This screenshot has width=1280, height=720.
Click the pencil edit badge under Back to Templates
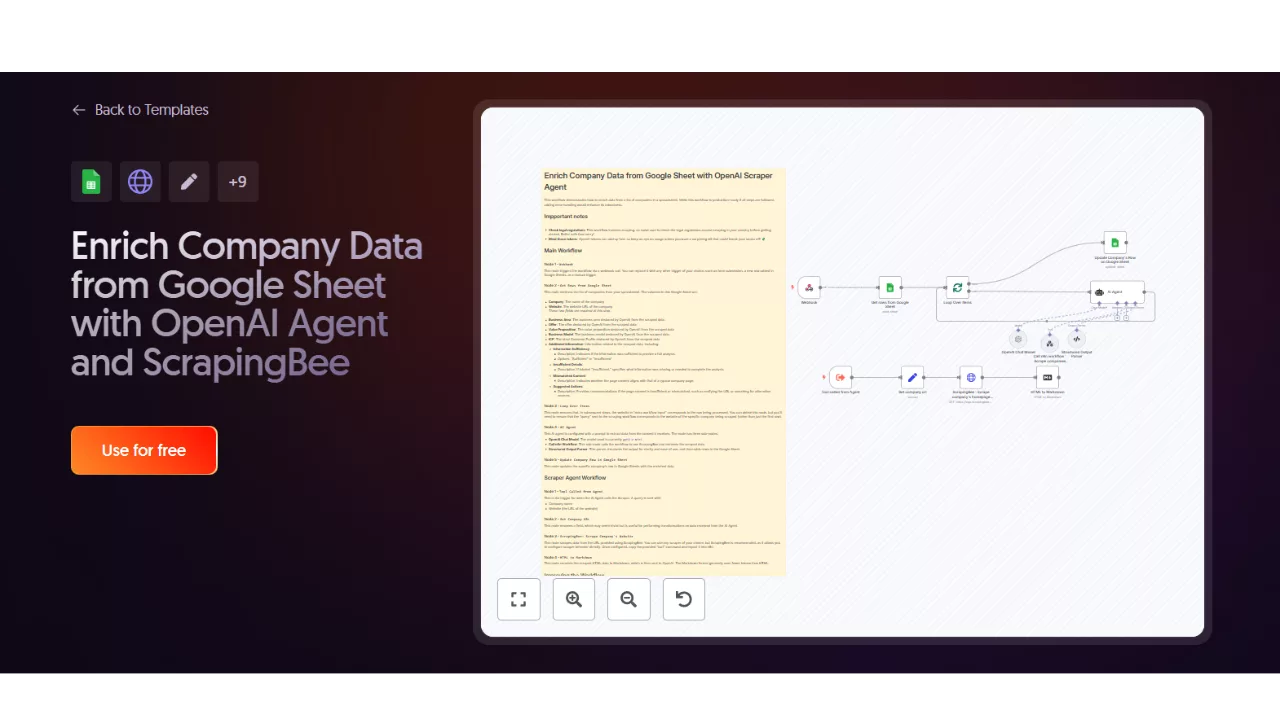pos(189,182)
